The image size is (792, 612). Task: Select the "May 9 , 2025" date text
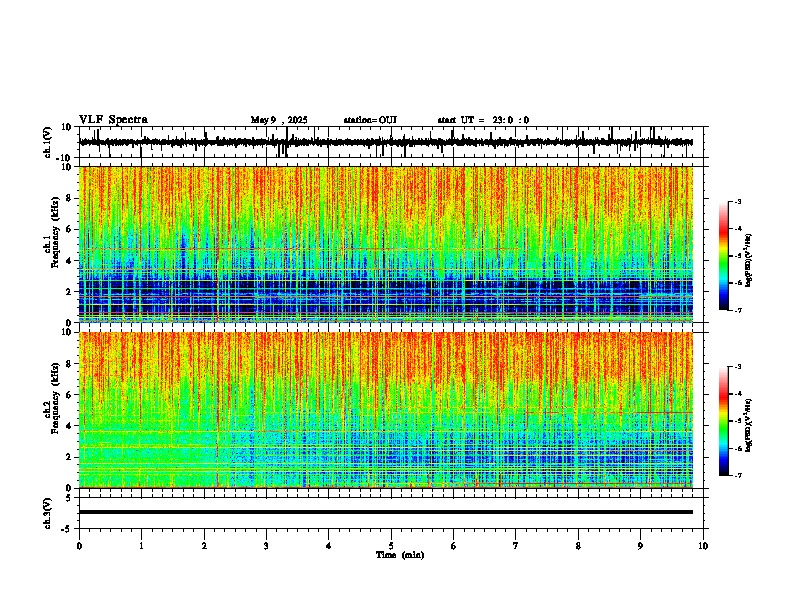(279, 120)
